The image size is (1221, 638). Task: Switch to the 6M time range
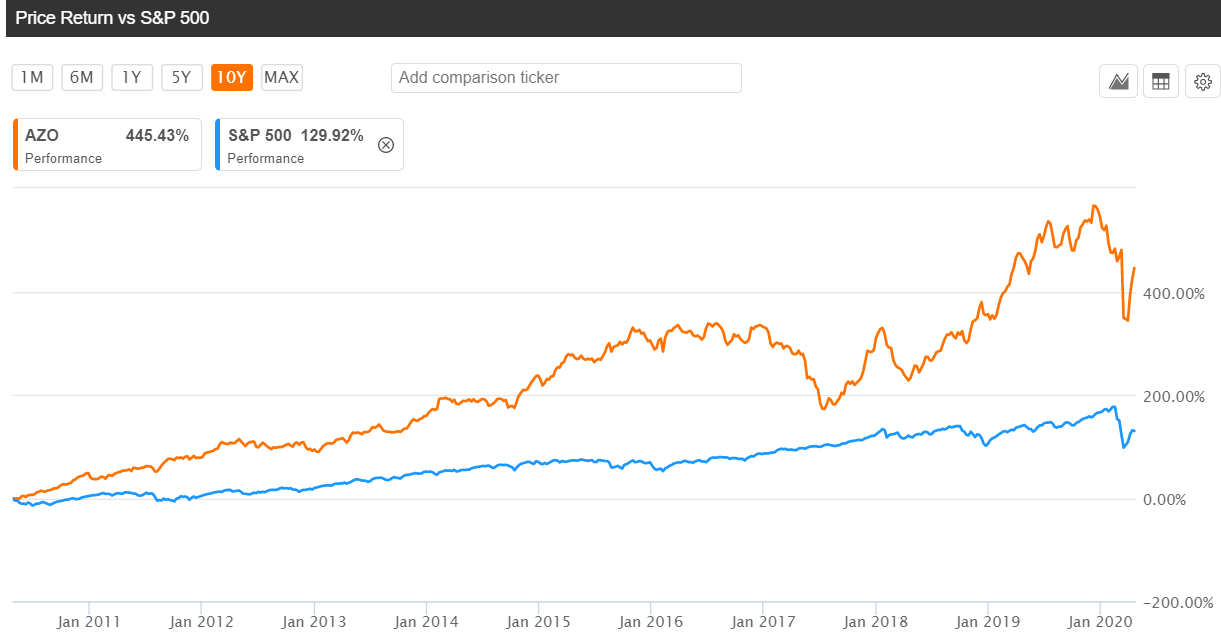tap(82, 77)
